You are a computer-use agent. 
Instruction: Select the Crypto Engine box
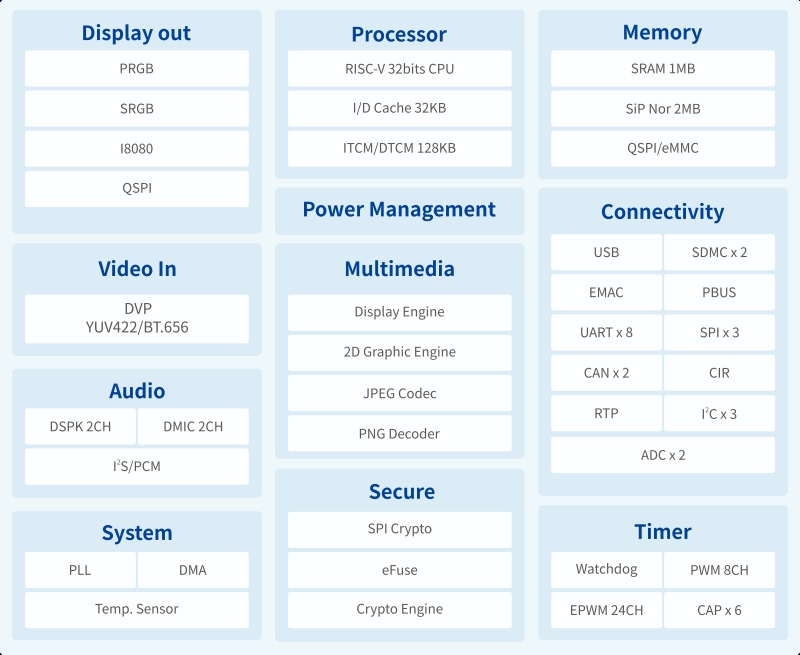tap(399, 610)
